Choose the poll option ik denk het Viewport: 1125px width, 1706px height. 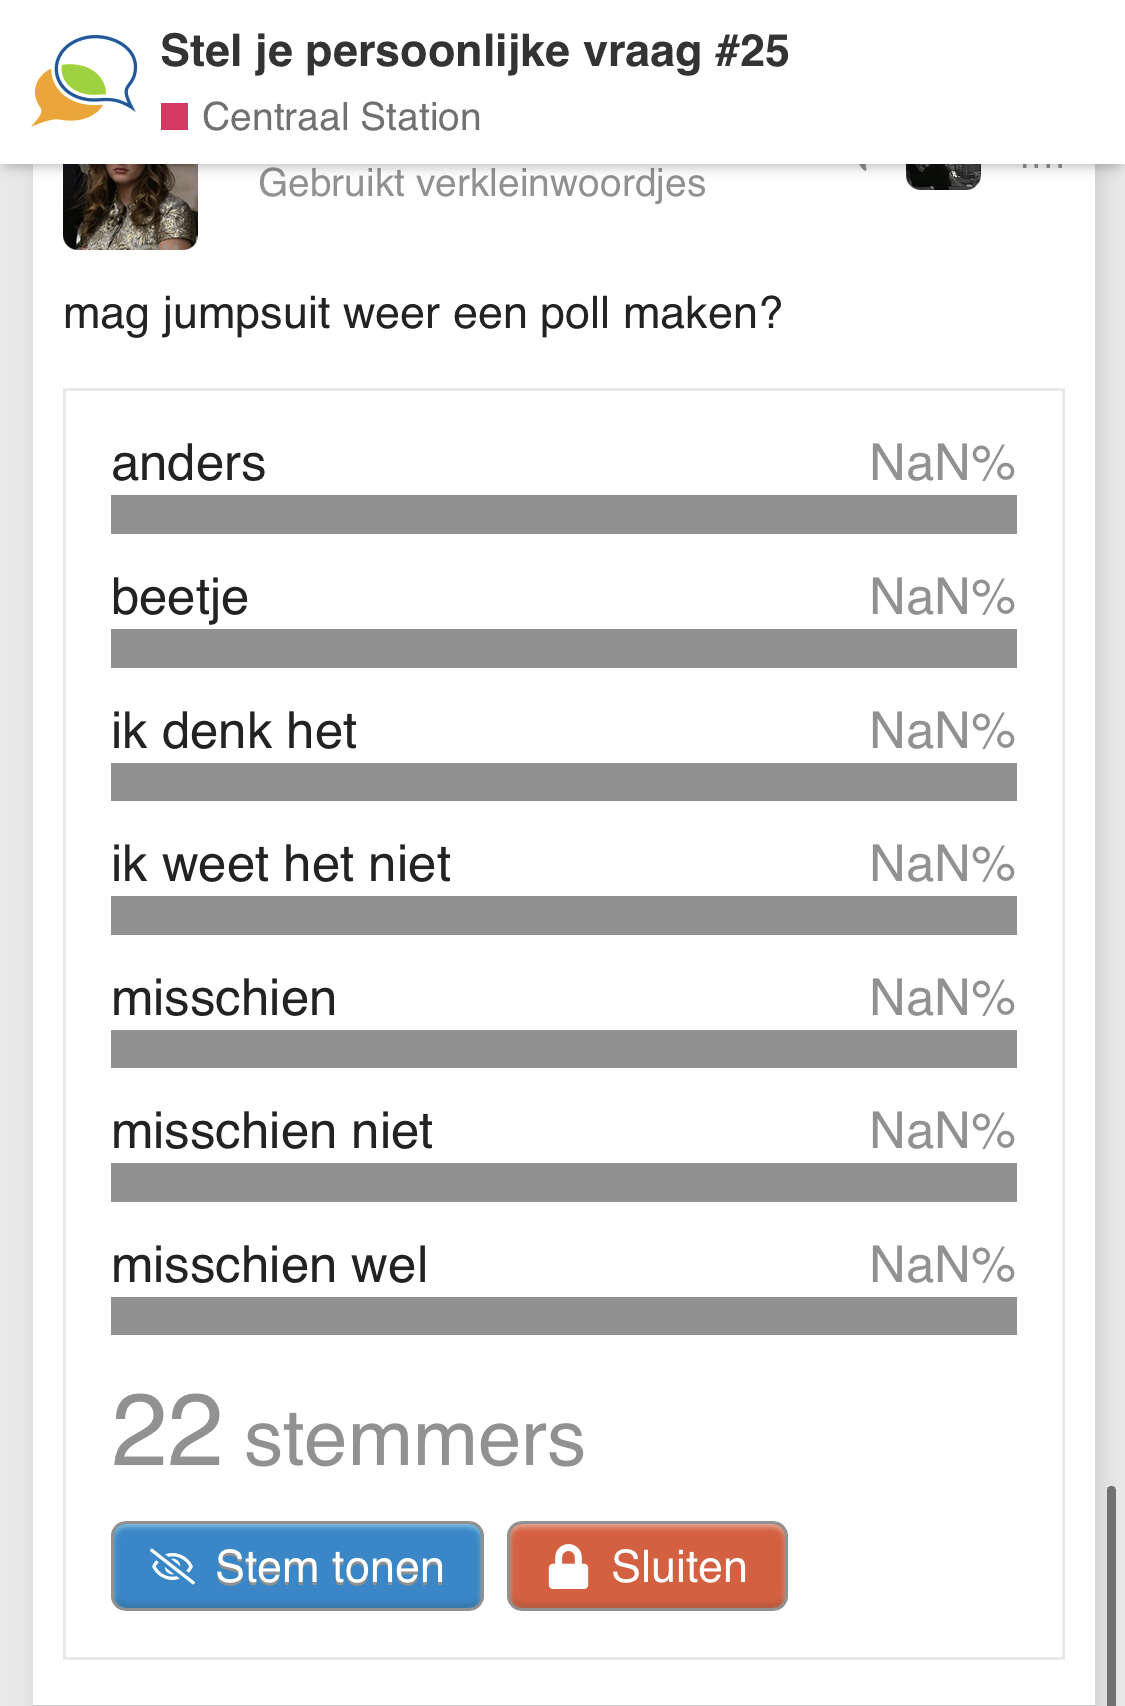click(x=563, y=754)
